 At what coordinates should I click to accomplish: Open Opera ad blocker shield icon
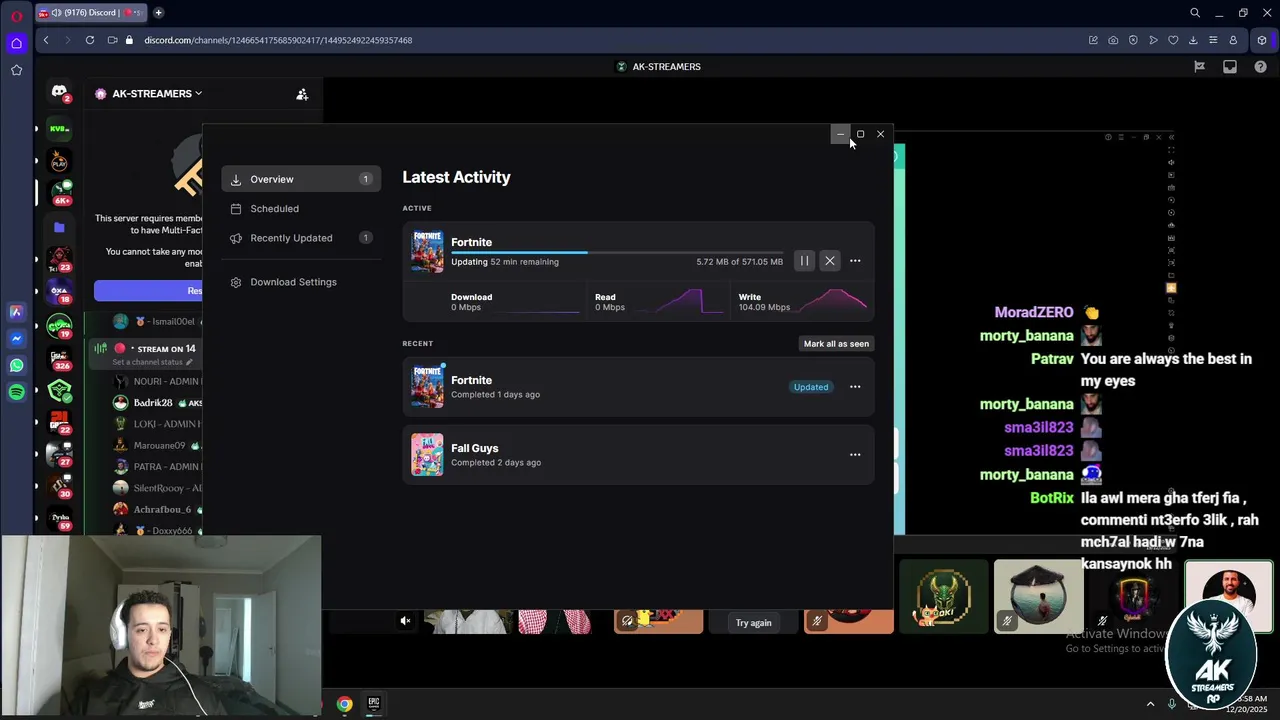(1133, 40)
